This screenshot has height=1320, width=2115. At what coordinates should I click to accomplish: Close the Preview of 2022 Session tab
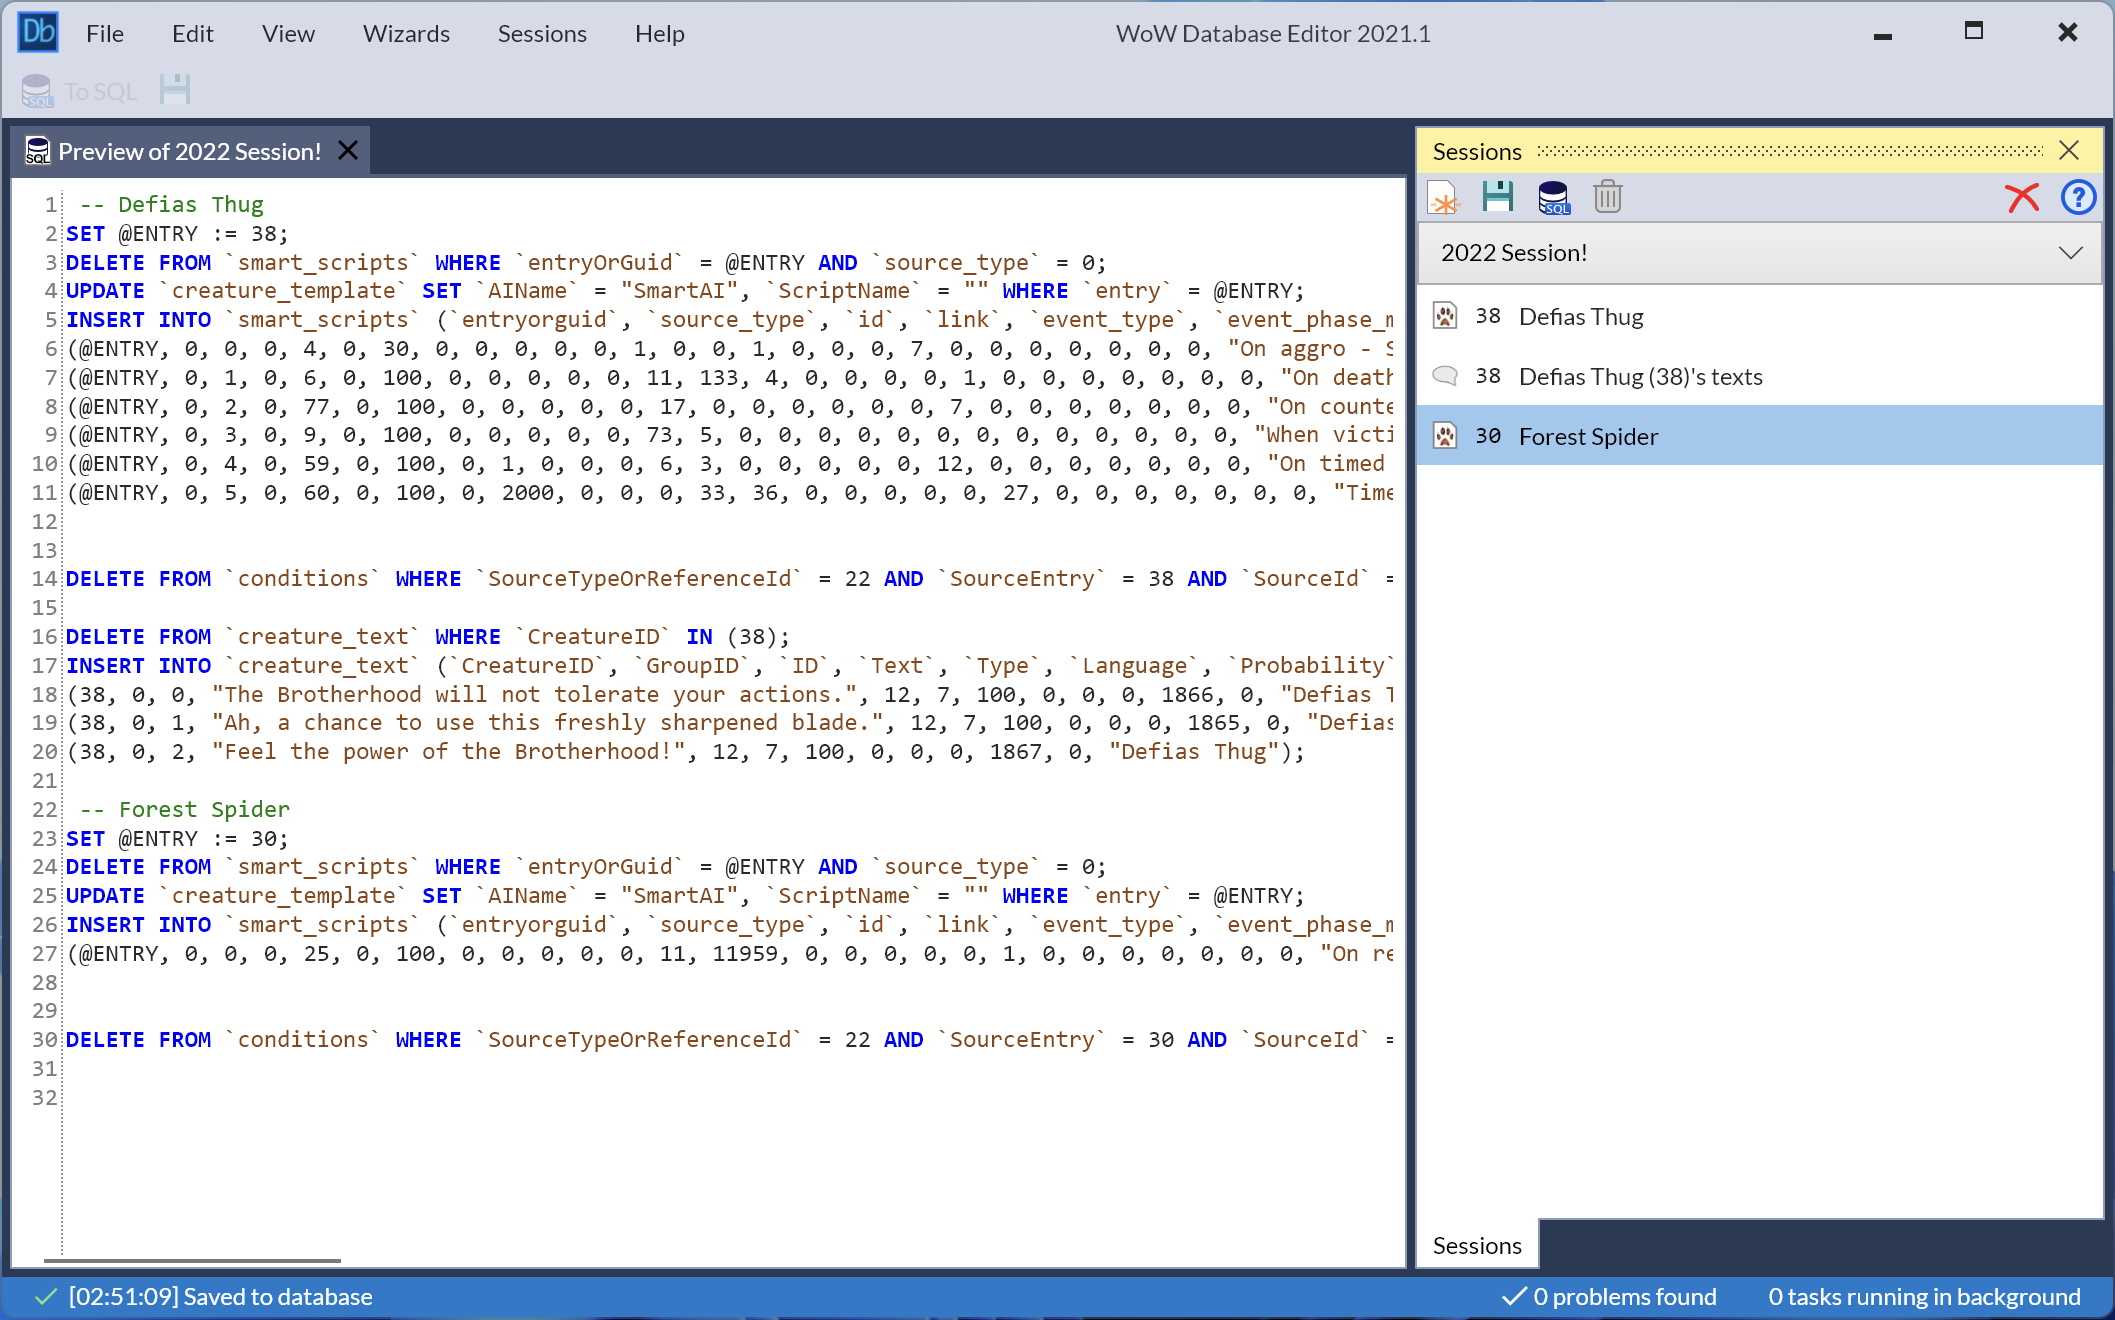coord(347,150)
